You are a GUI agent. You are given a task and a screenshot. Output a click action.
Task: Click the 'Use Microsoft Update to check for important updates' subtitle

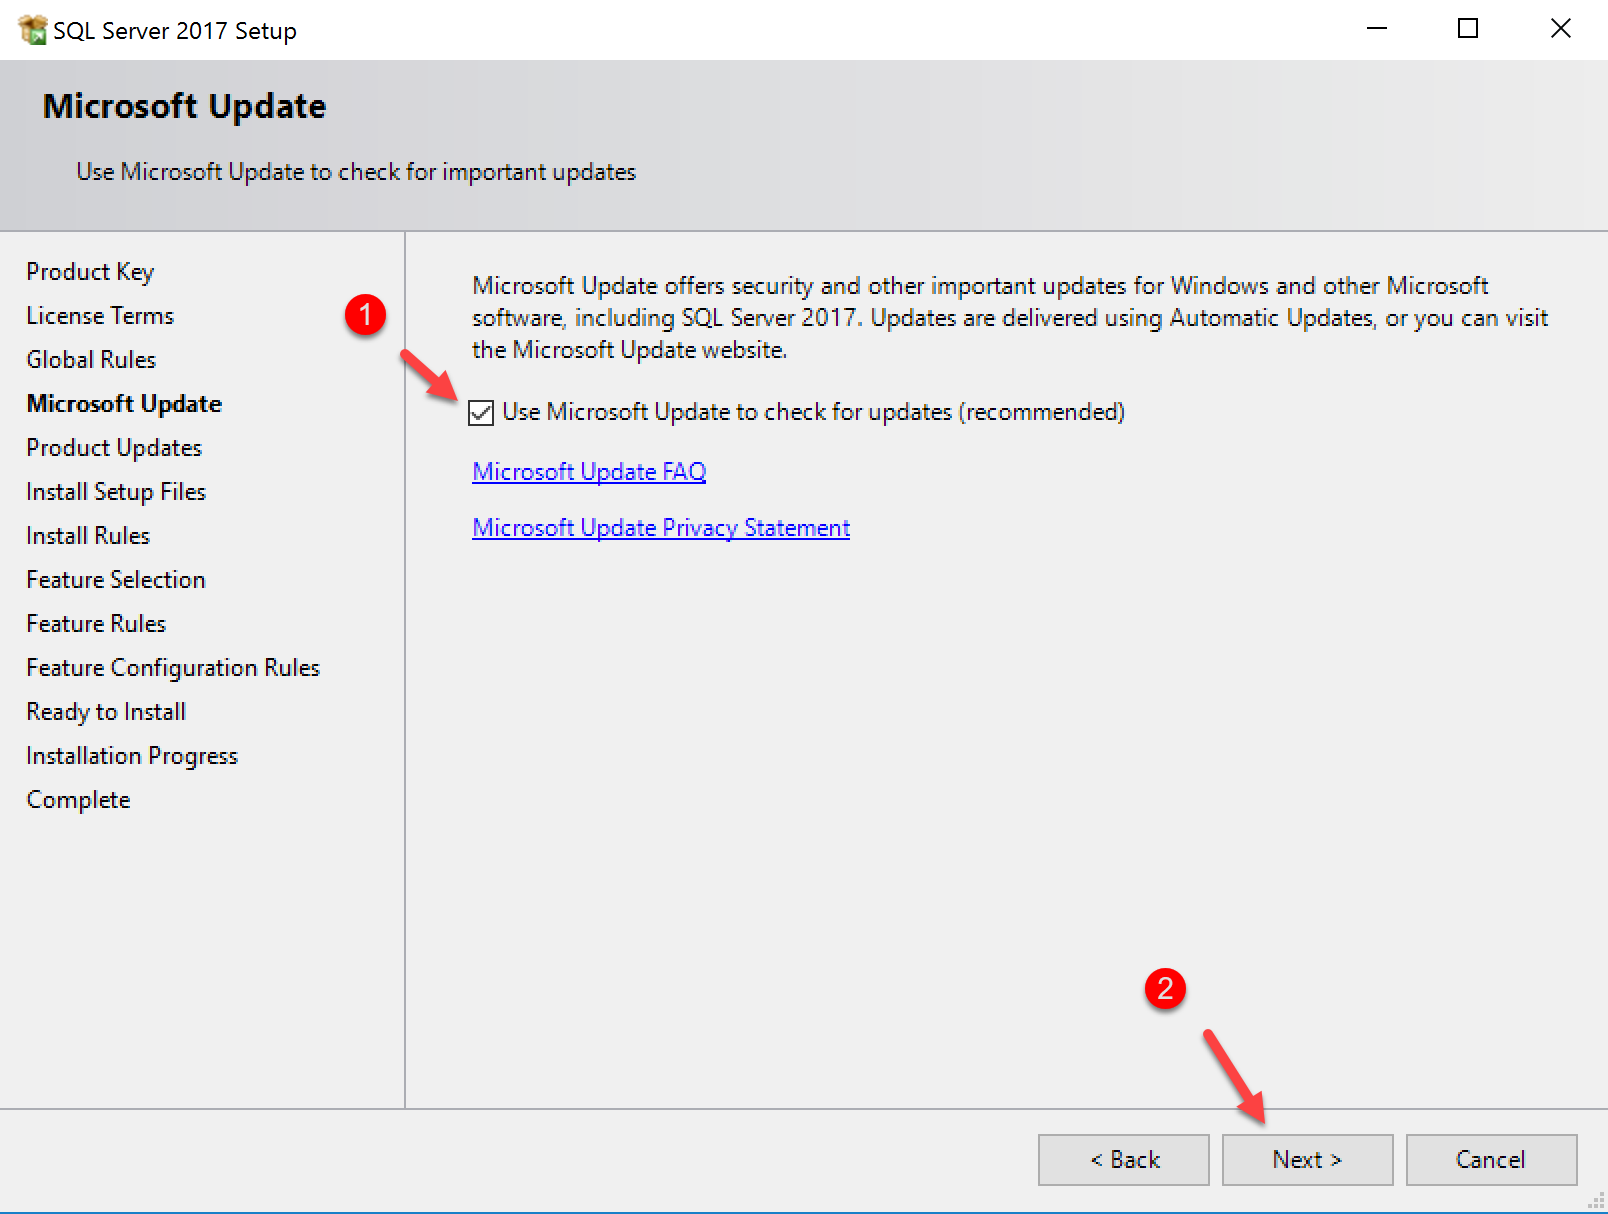[356, 172]
